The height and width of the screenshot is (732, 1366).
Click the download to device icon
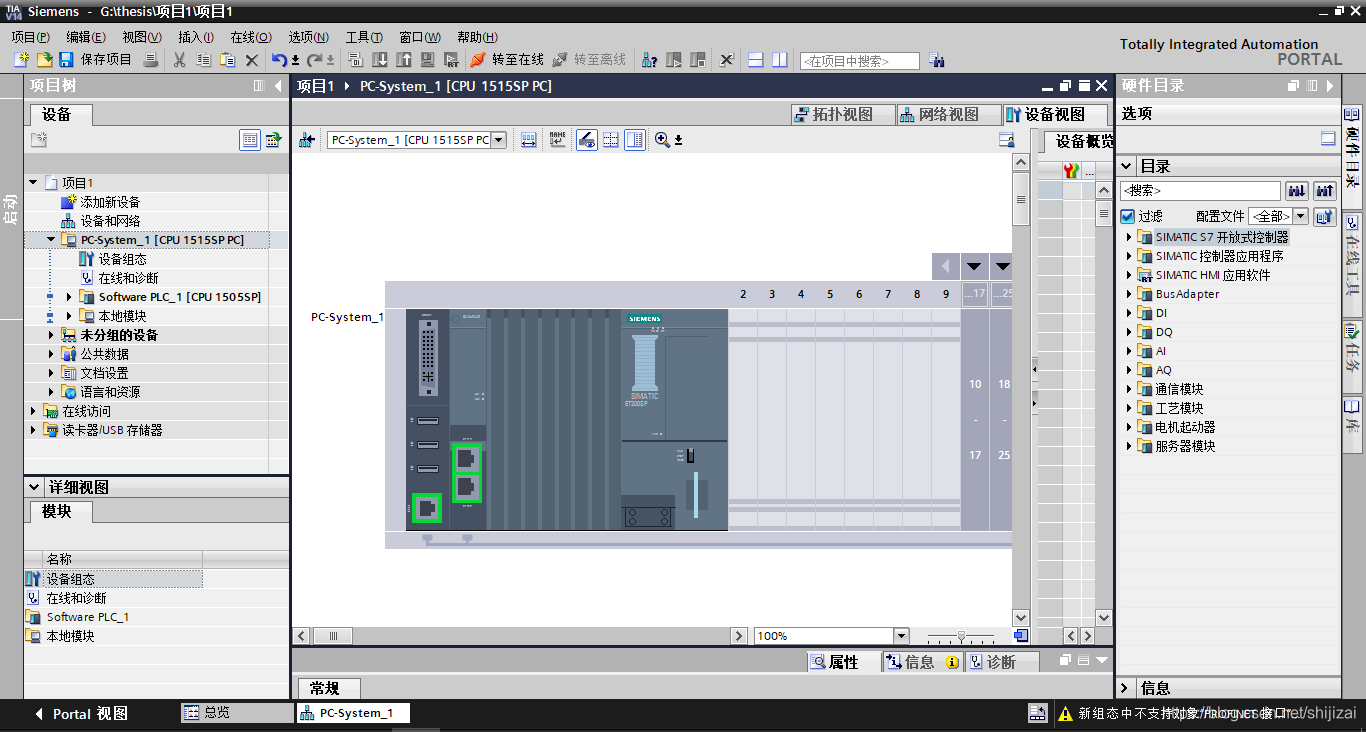tap(380, 60)
